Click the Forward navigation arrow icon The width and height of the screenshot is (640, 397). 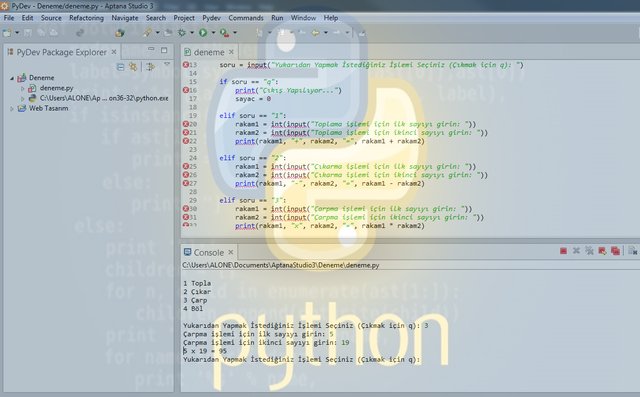click(337, 33)
